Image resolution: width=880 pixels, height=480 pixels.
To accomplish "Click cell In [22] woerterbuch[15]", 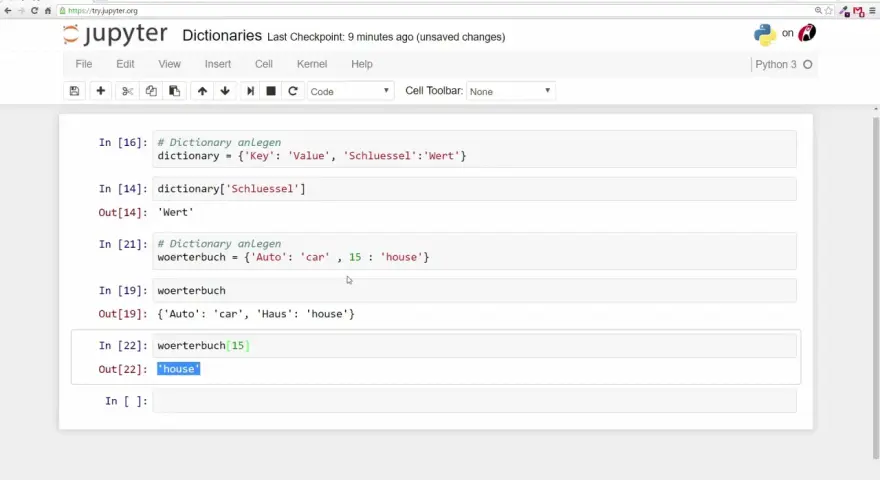I will 474,345.
